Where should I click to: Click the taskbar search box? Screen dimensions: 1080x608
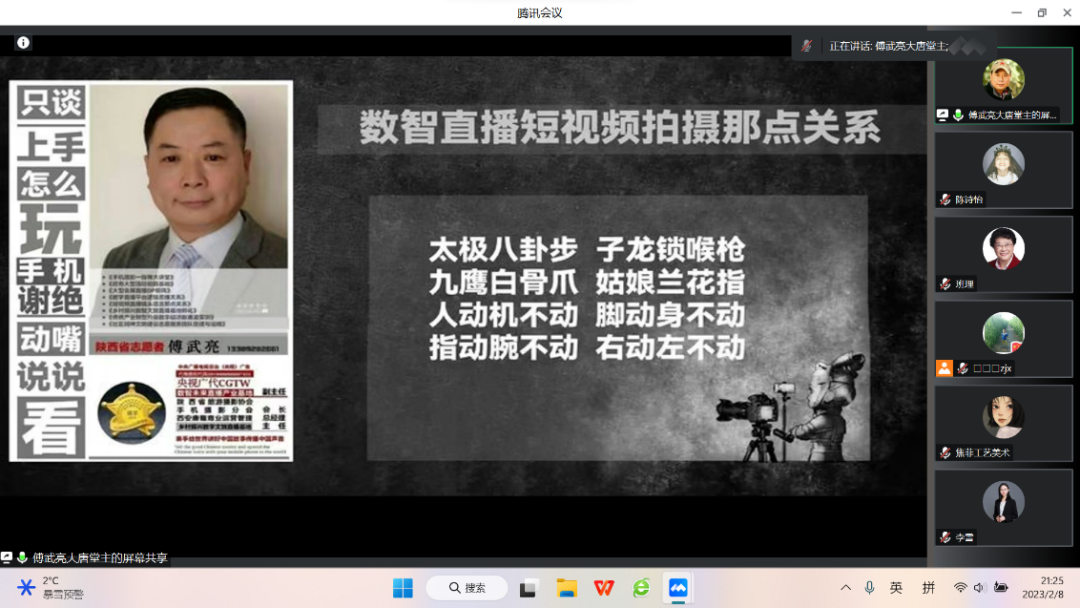[466, 588]
